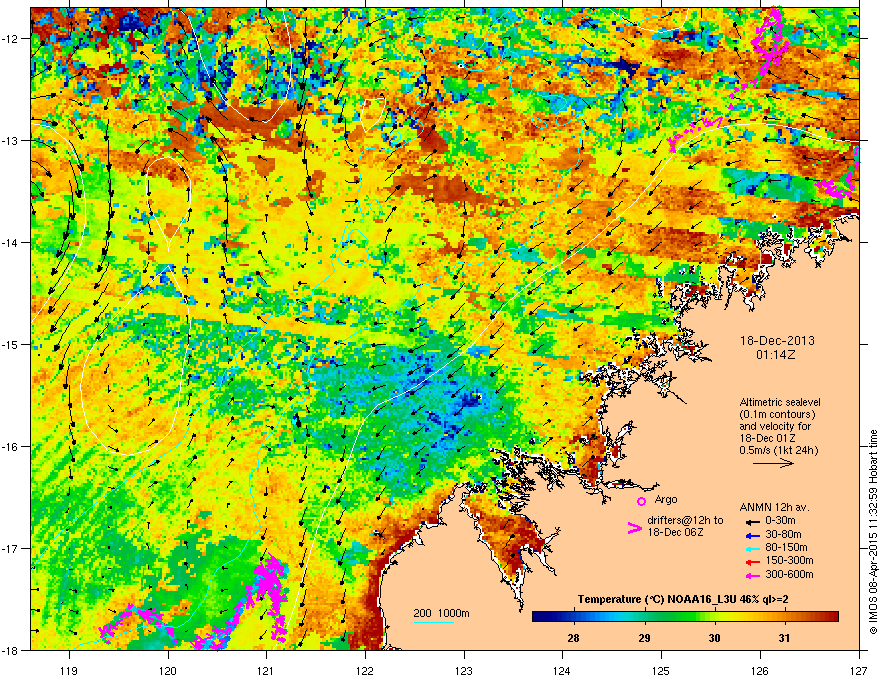Click the colorbar tick label 30

click(x=714, y=638)
